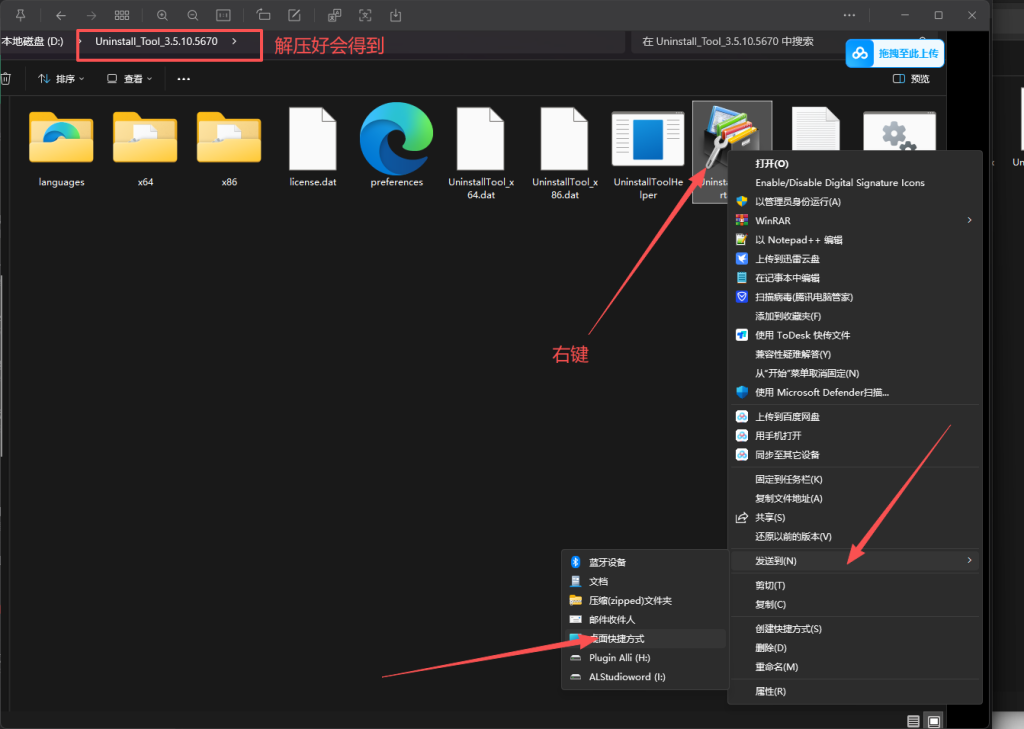The height and width of the screenshot is (729, 1024).
Task: Go to the next image in viewer
Action: click(x=91, y=15)
